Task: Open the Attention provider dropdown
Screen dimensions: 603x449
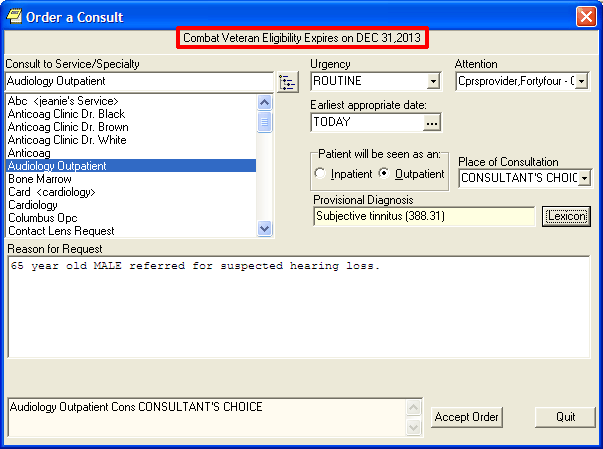Action: (x=583, y=81)
